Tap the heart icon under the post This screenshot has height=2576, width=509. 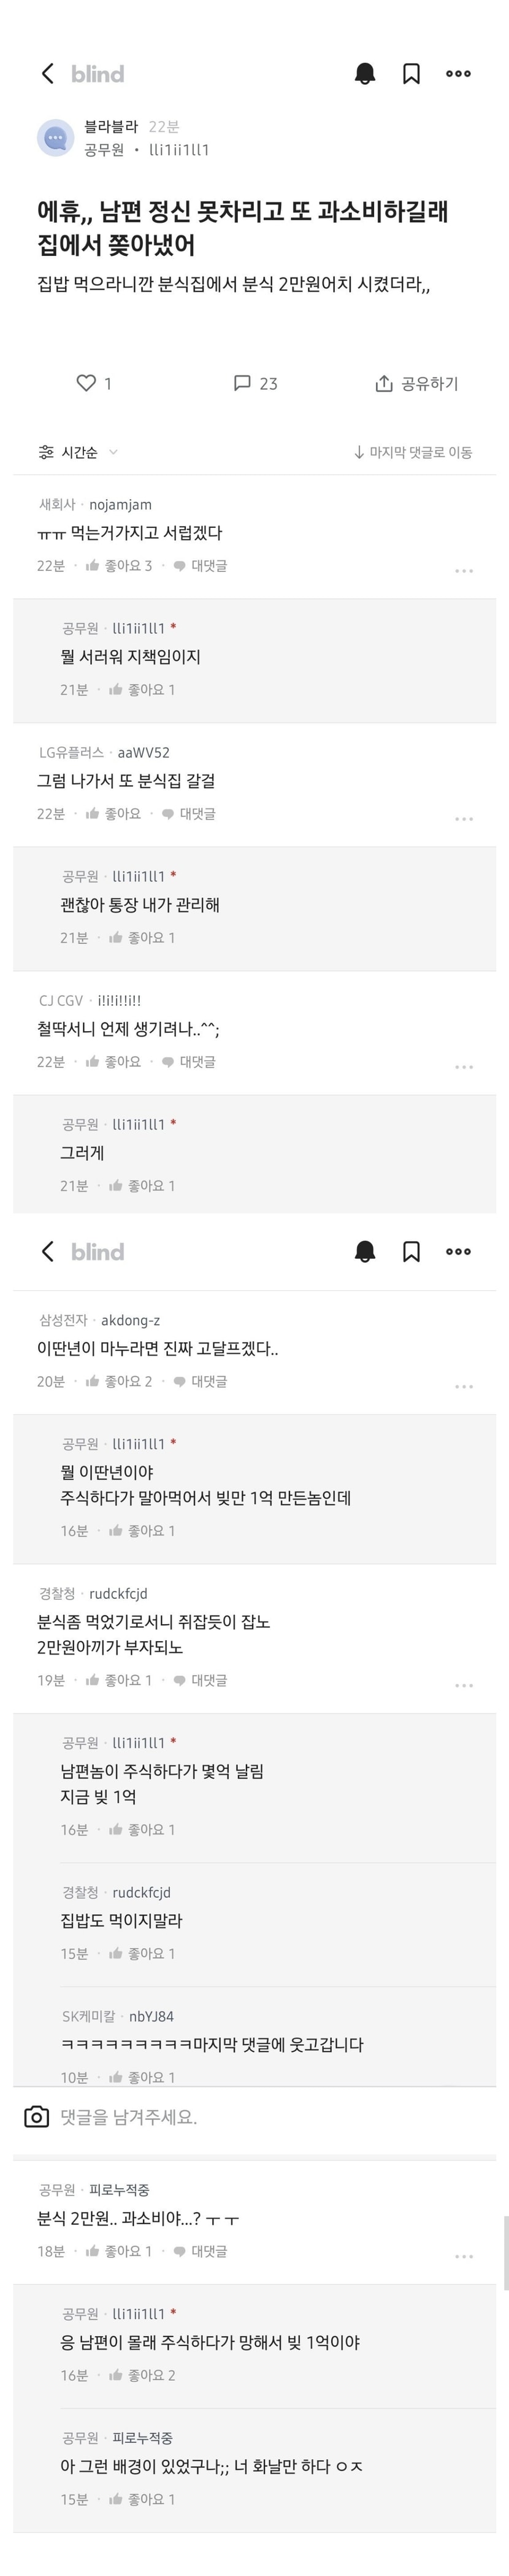(x=87, y=383)
